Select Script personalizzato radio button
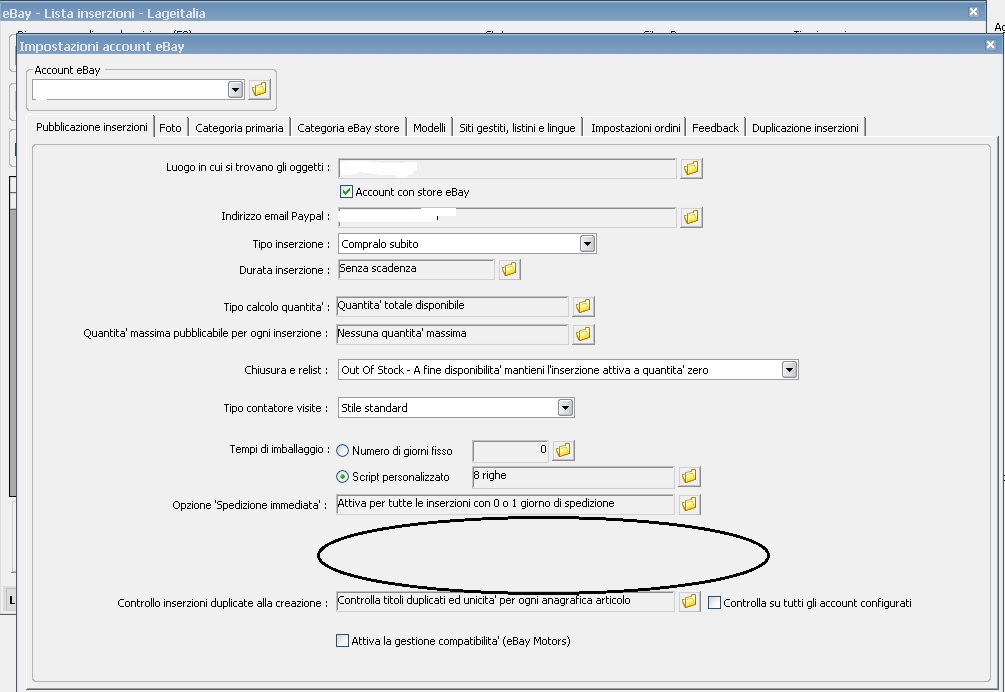The image size is (1005, 692). pos(343,477)
